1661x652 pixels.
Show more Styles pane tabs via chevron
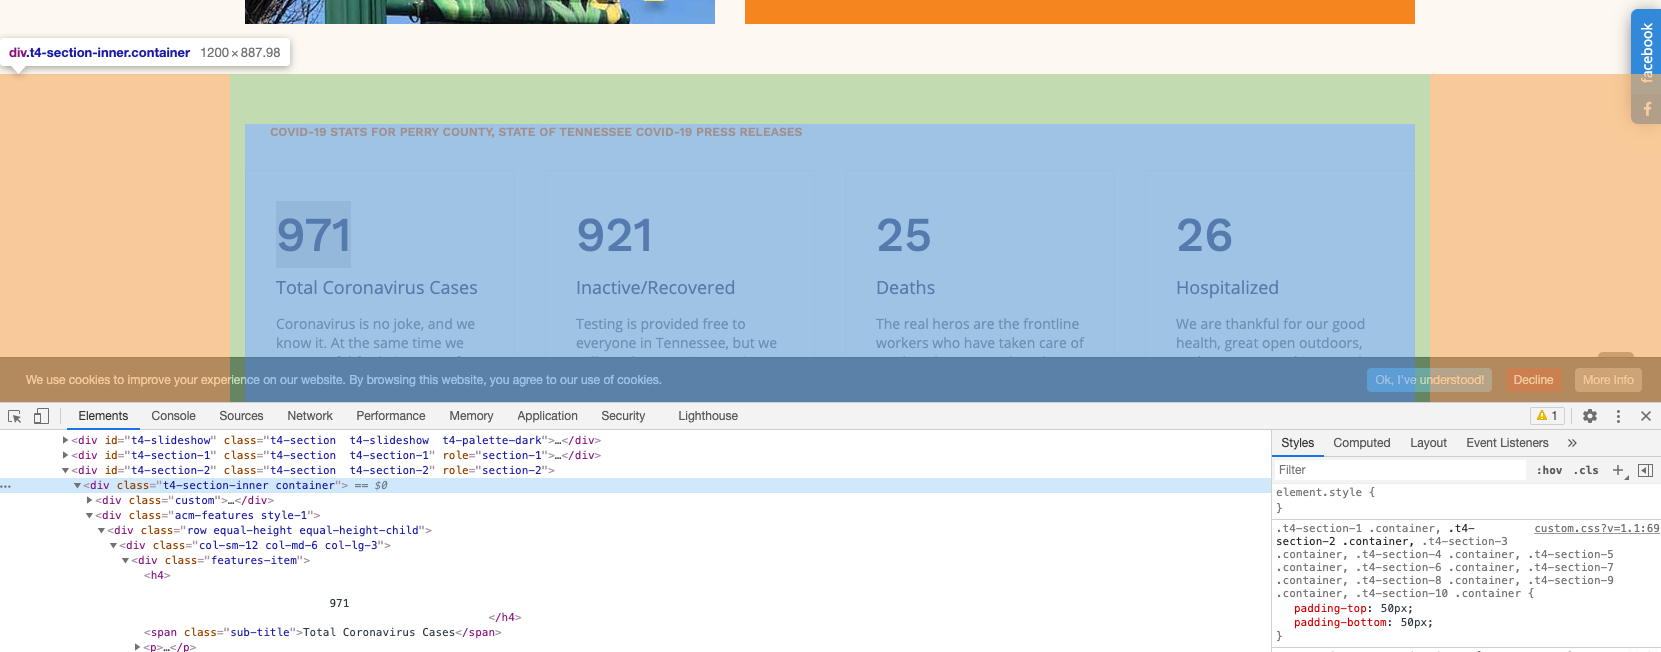tap(1572, 443)
